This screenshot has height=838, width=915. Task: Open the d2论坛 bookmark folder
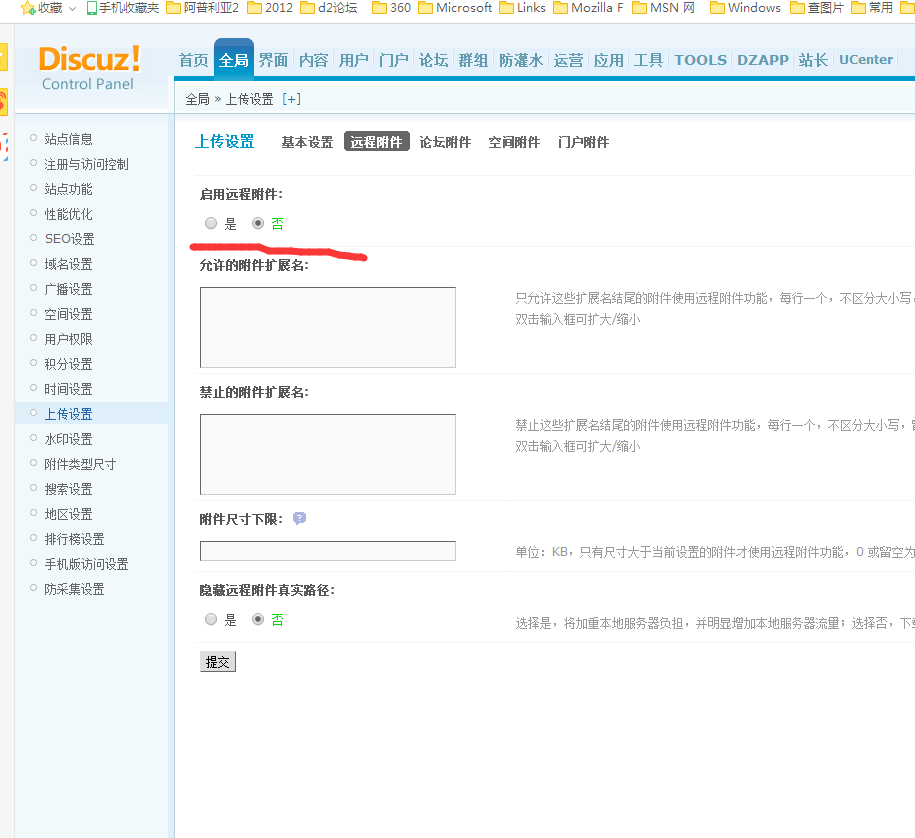[x=329, y=8]
